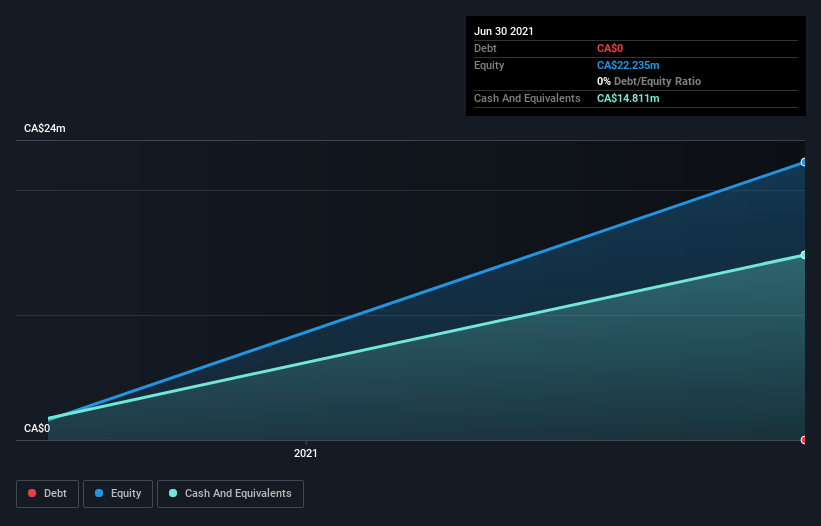This screenshot has height=526, width=821.
Task: Toggle the Equity legend button
Action: tap(118, 494)
